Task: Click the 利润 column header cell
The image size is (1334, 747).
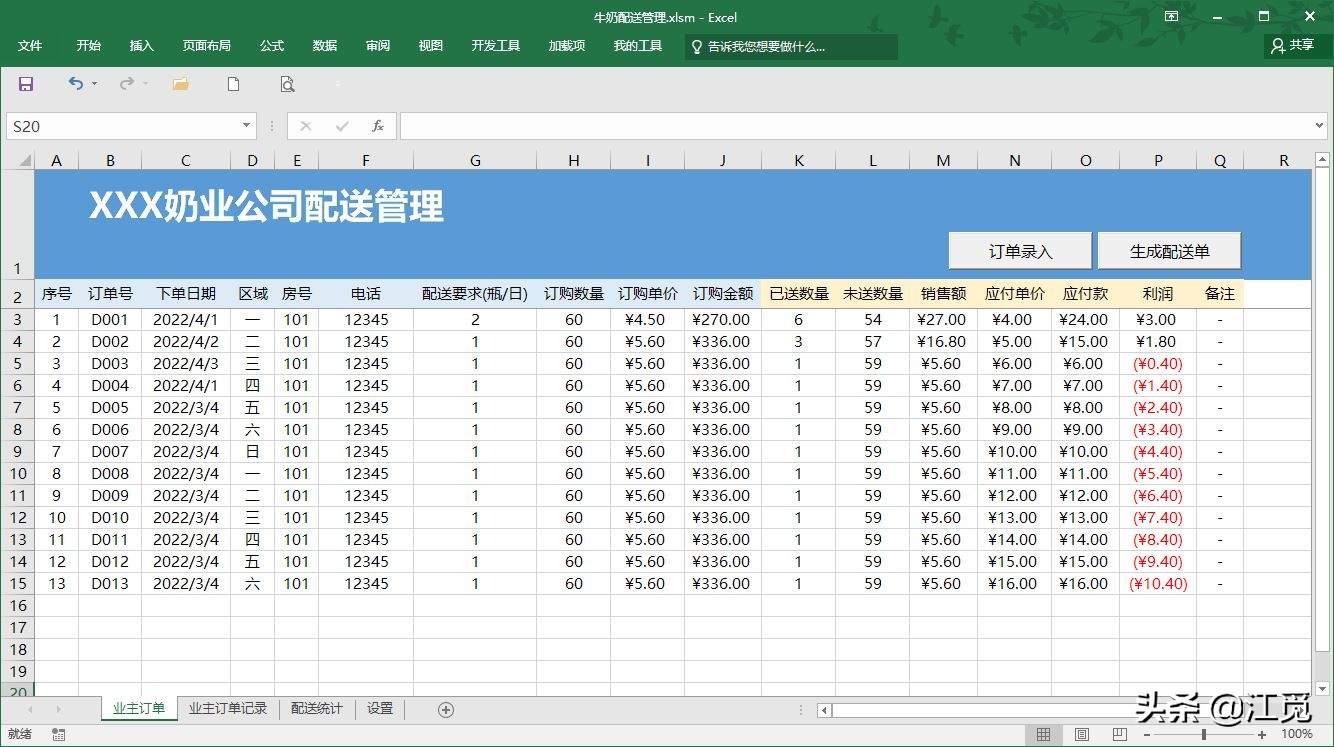Action: 1158,294
